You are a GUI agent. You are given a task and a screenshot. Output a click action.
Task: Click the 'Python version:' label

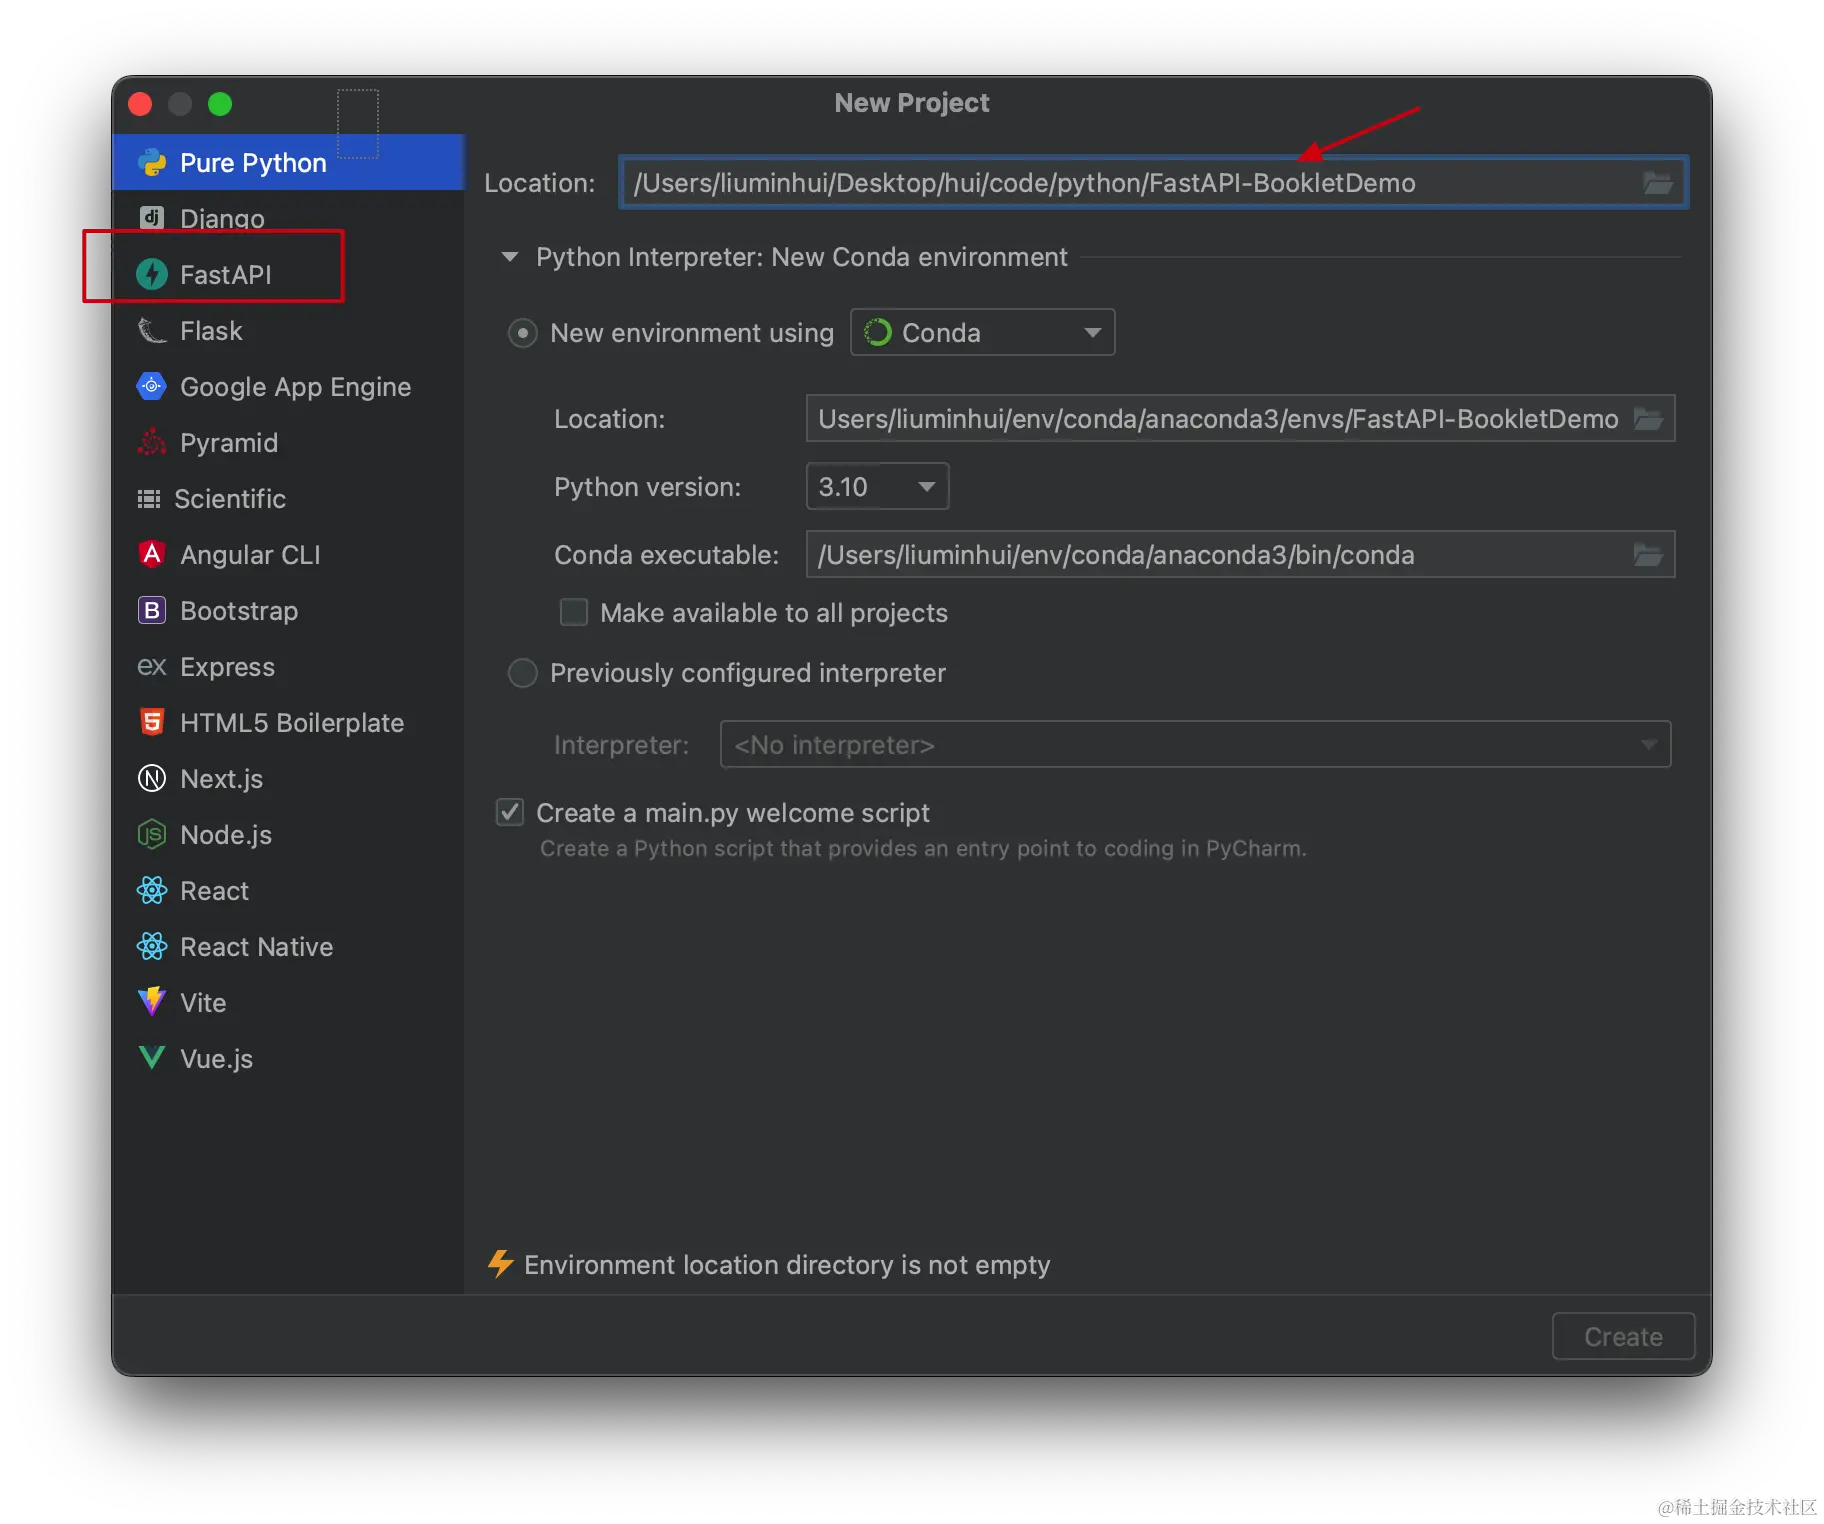point(647,487)
